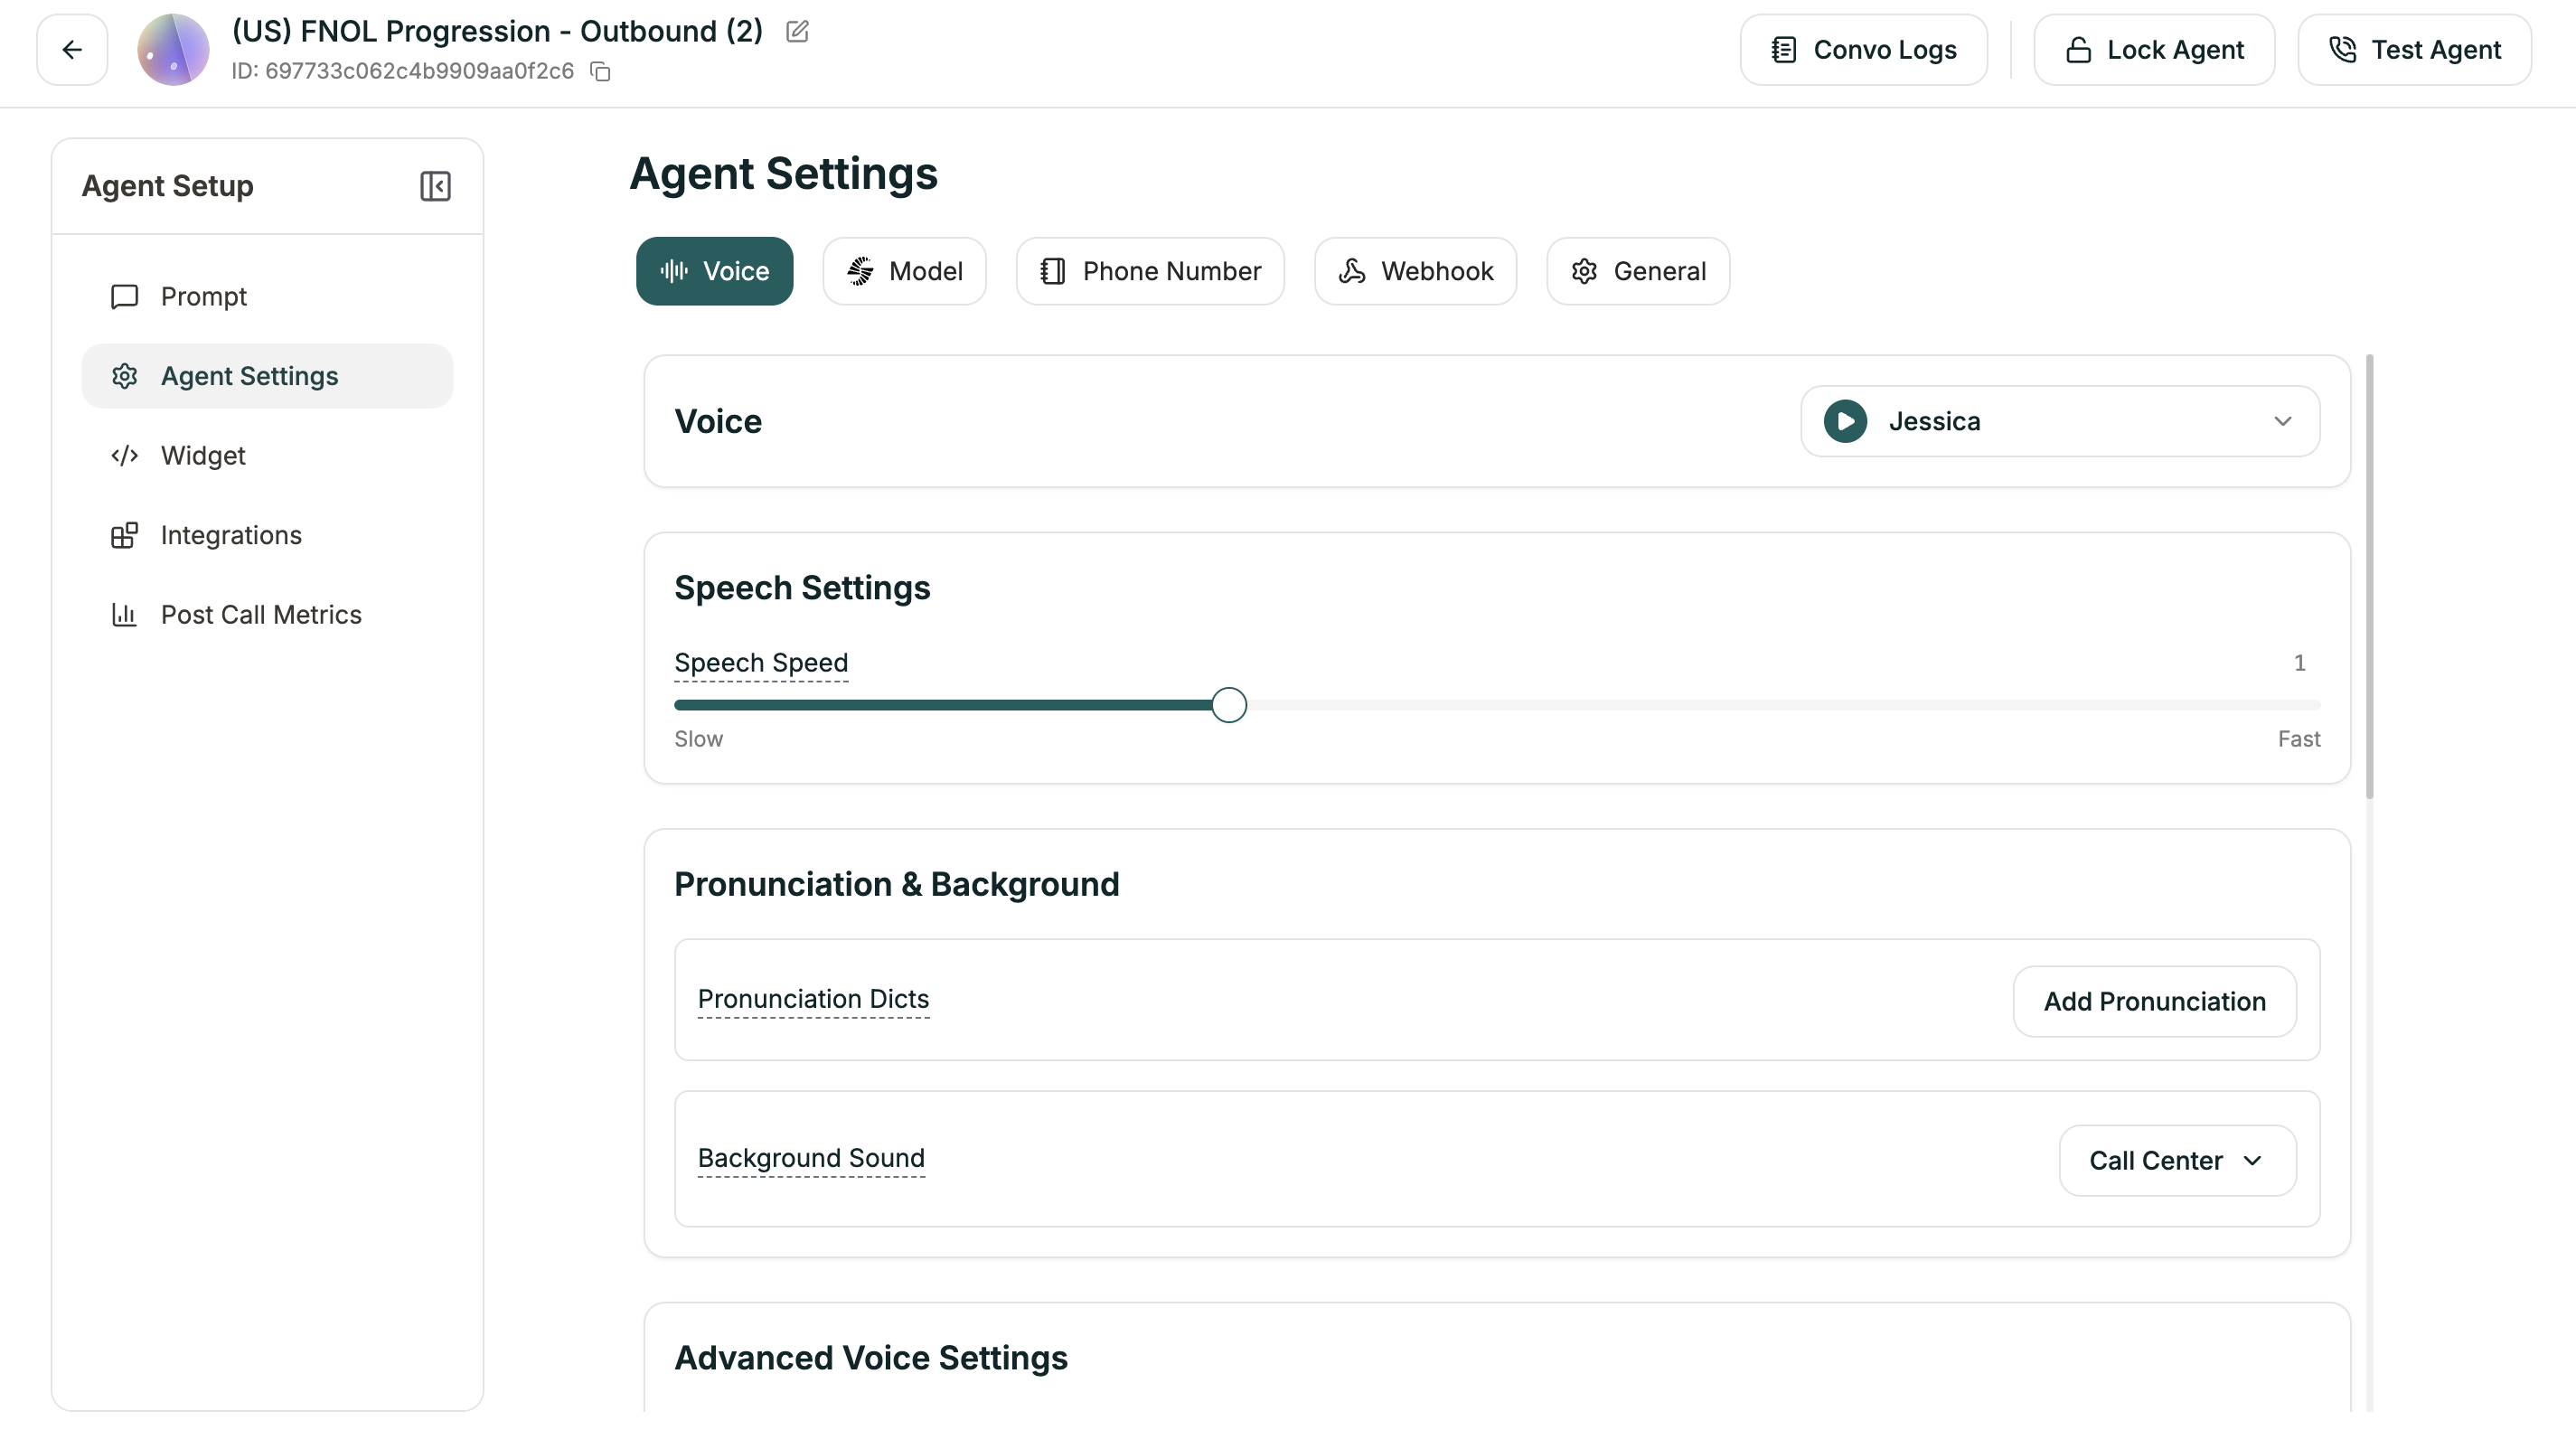Copy the agent ID using the copy icon

[600, 71]
